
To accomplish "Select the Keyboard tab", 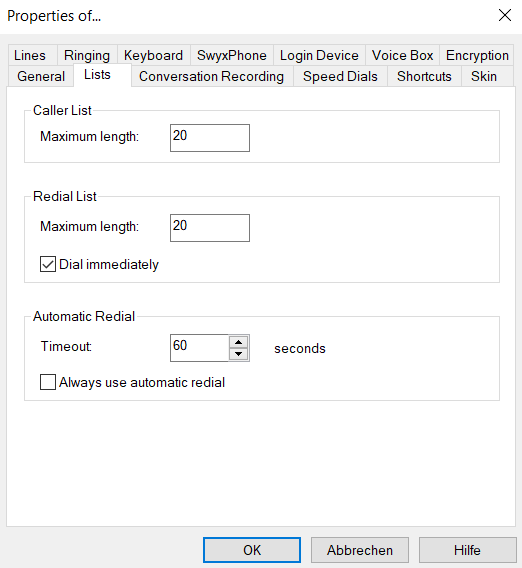I will point(154,55).
